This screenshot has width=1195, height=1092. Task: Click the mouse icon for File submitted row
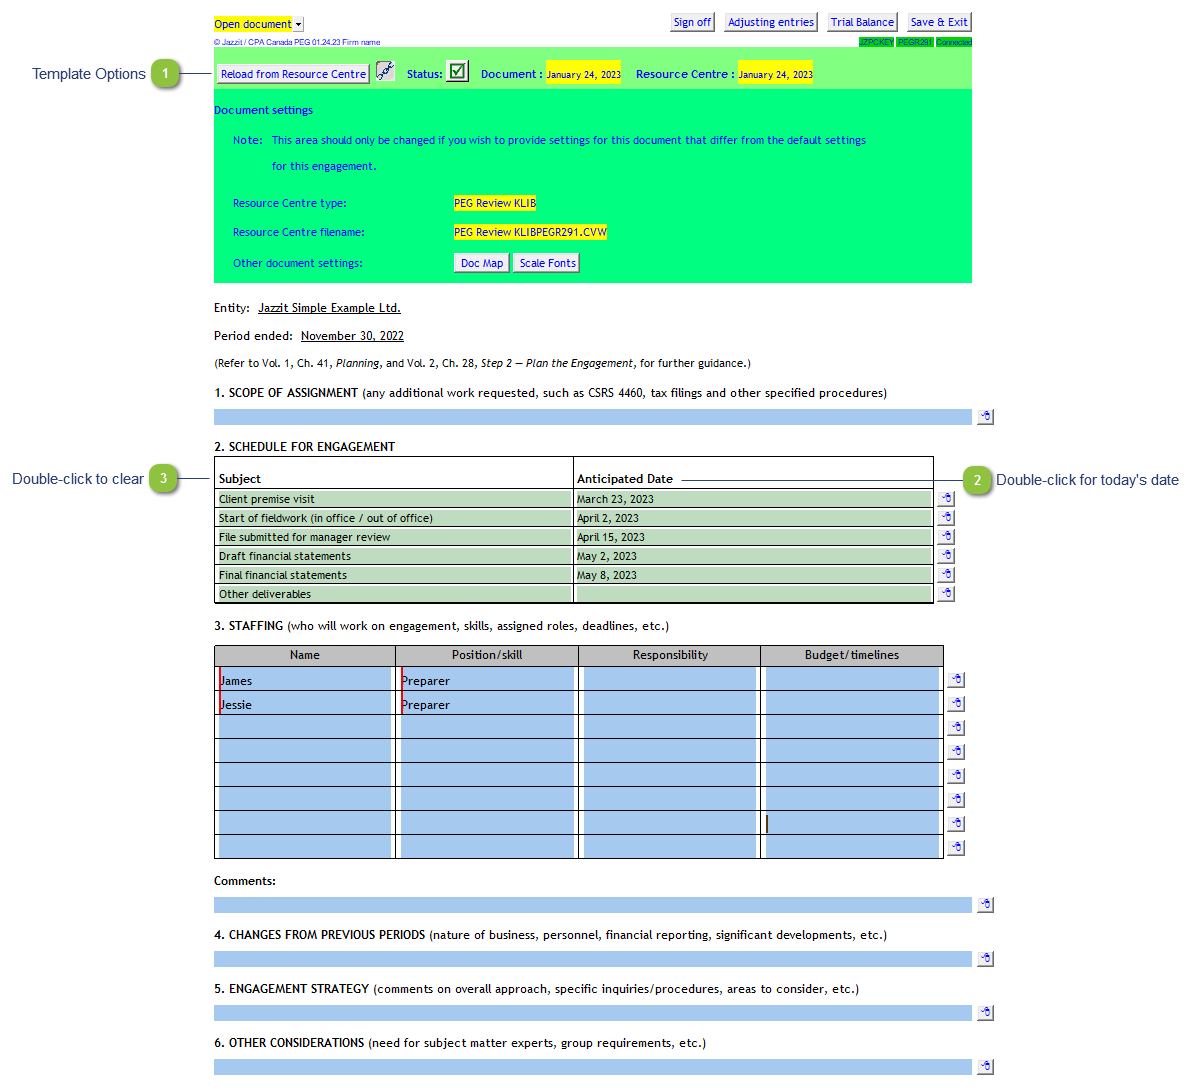946,536
